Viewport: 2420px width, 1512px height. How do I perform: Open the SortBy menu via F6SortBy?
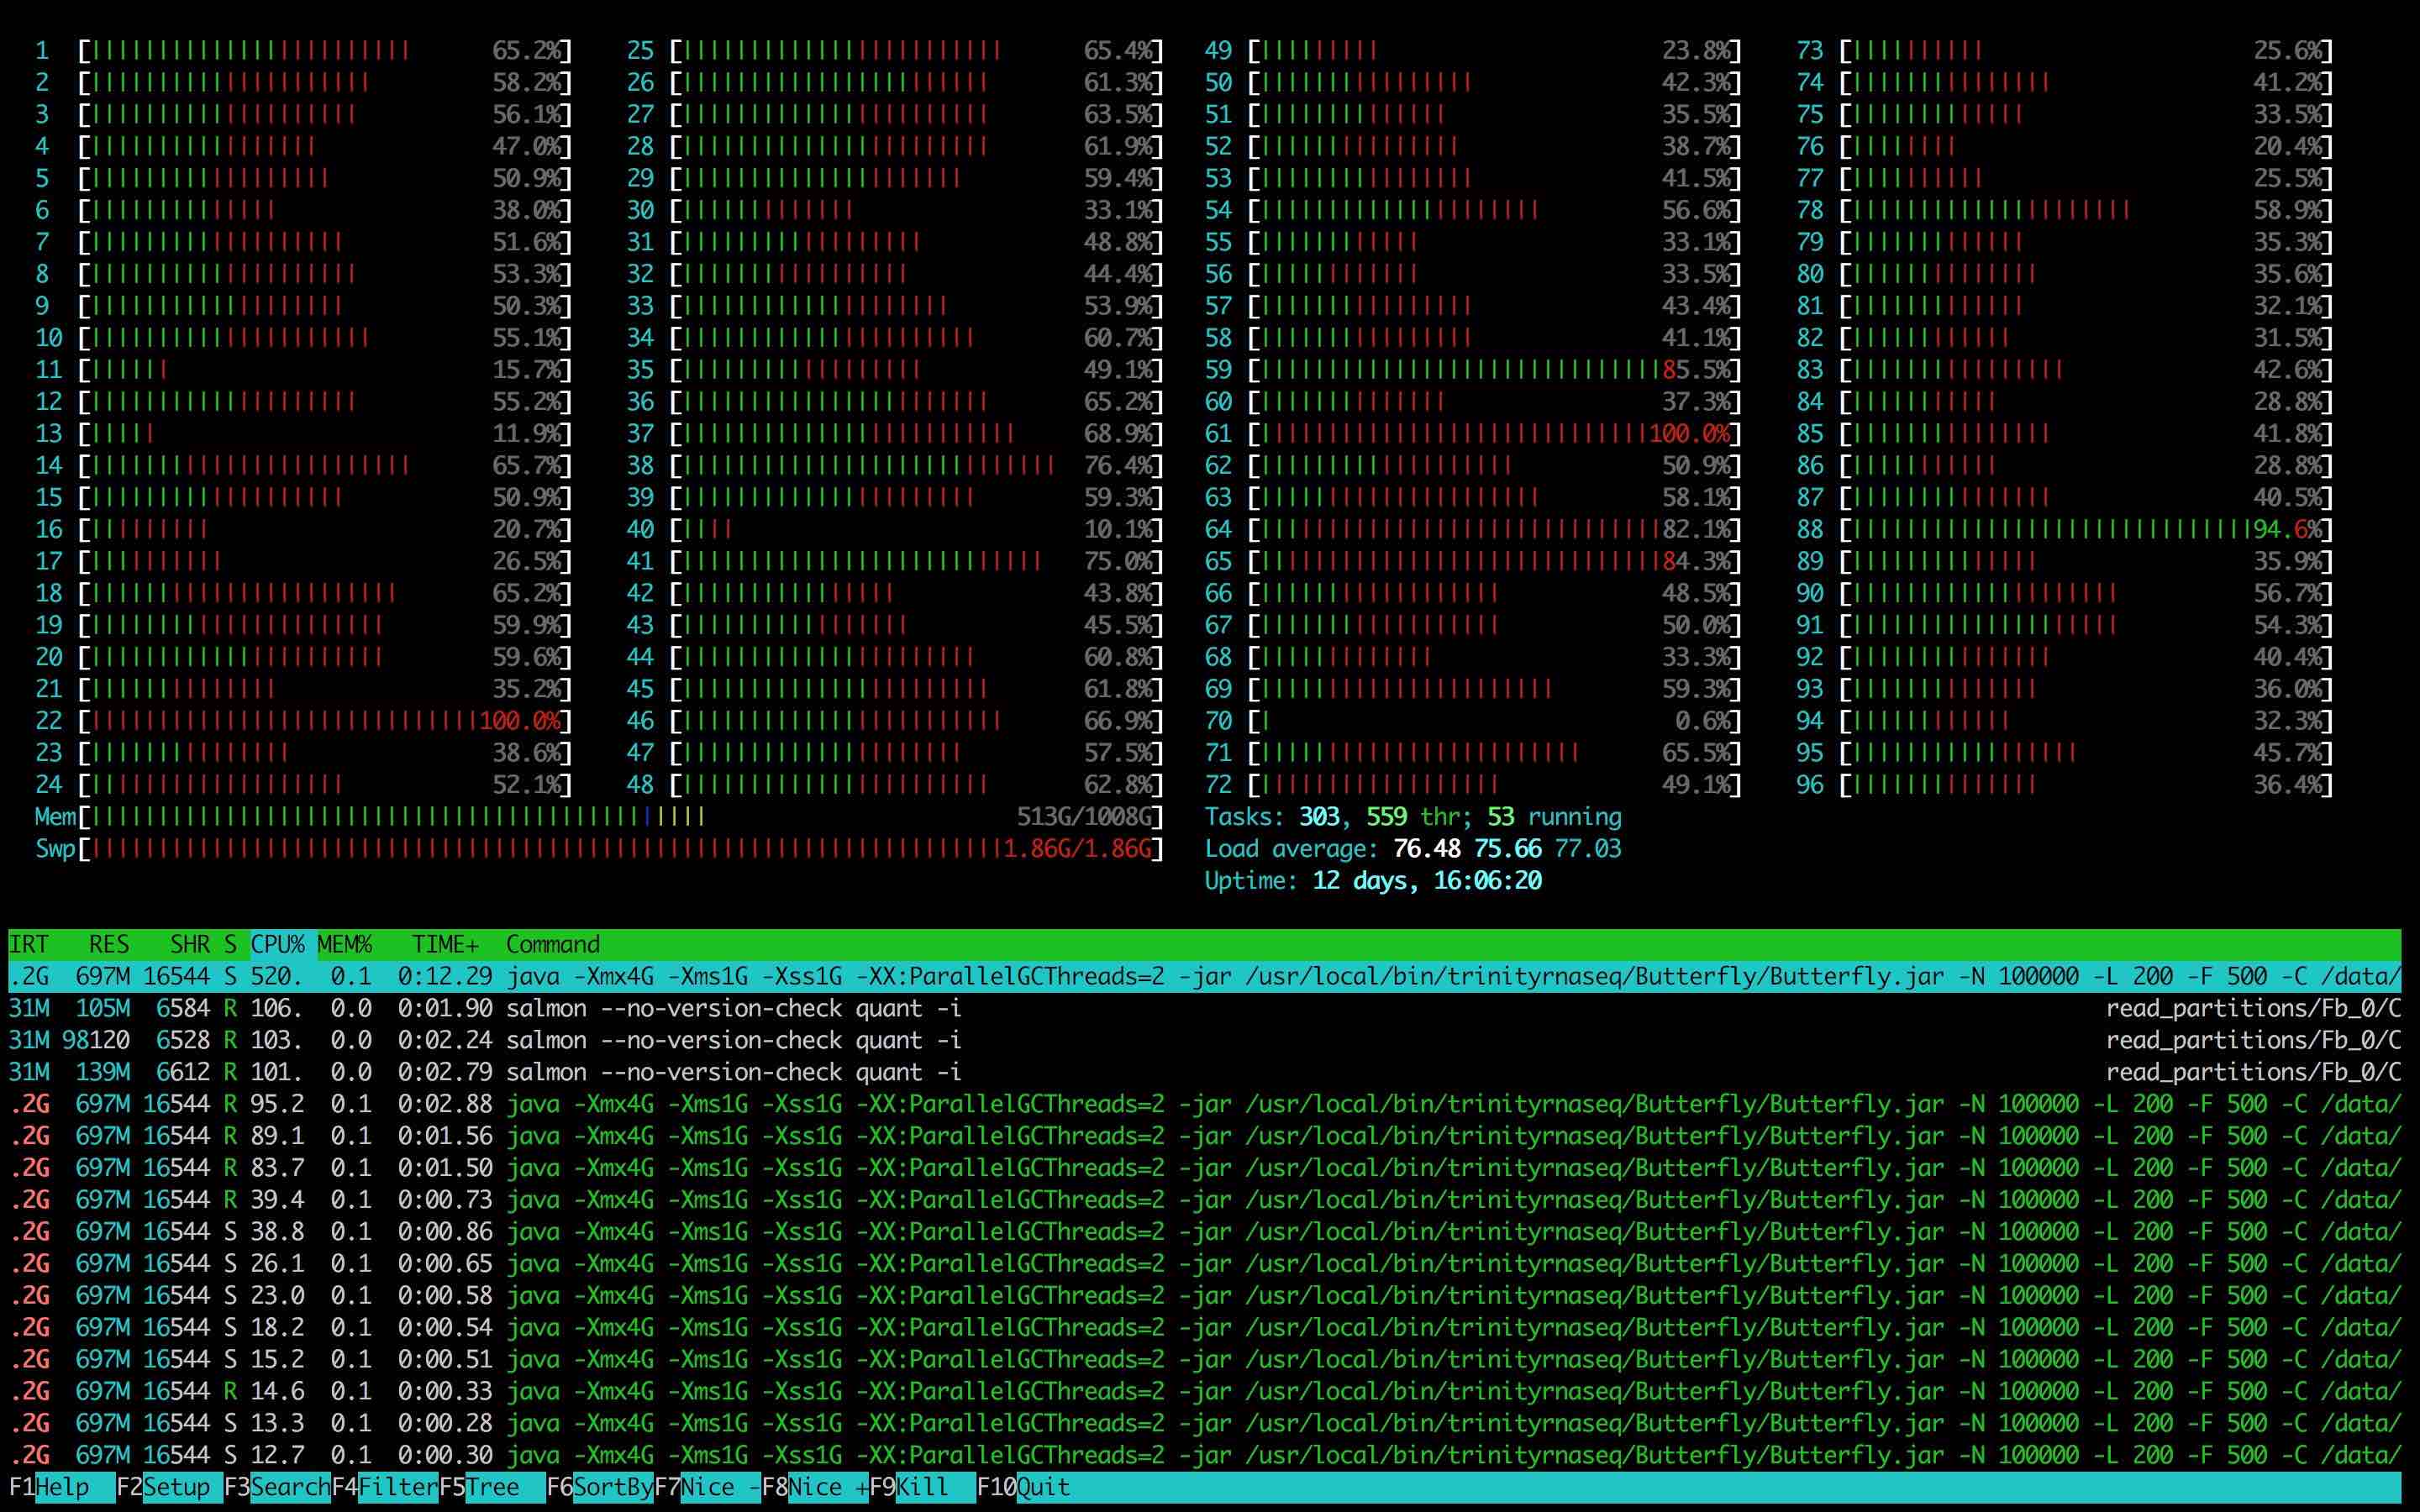click(600, 1487)
